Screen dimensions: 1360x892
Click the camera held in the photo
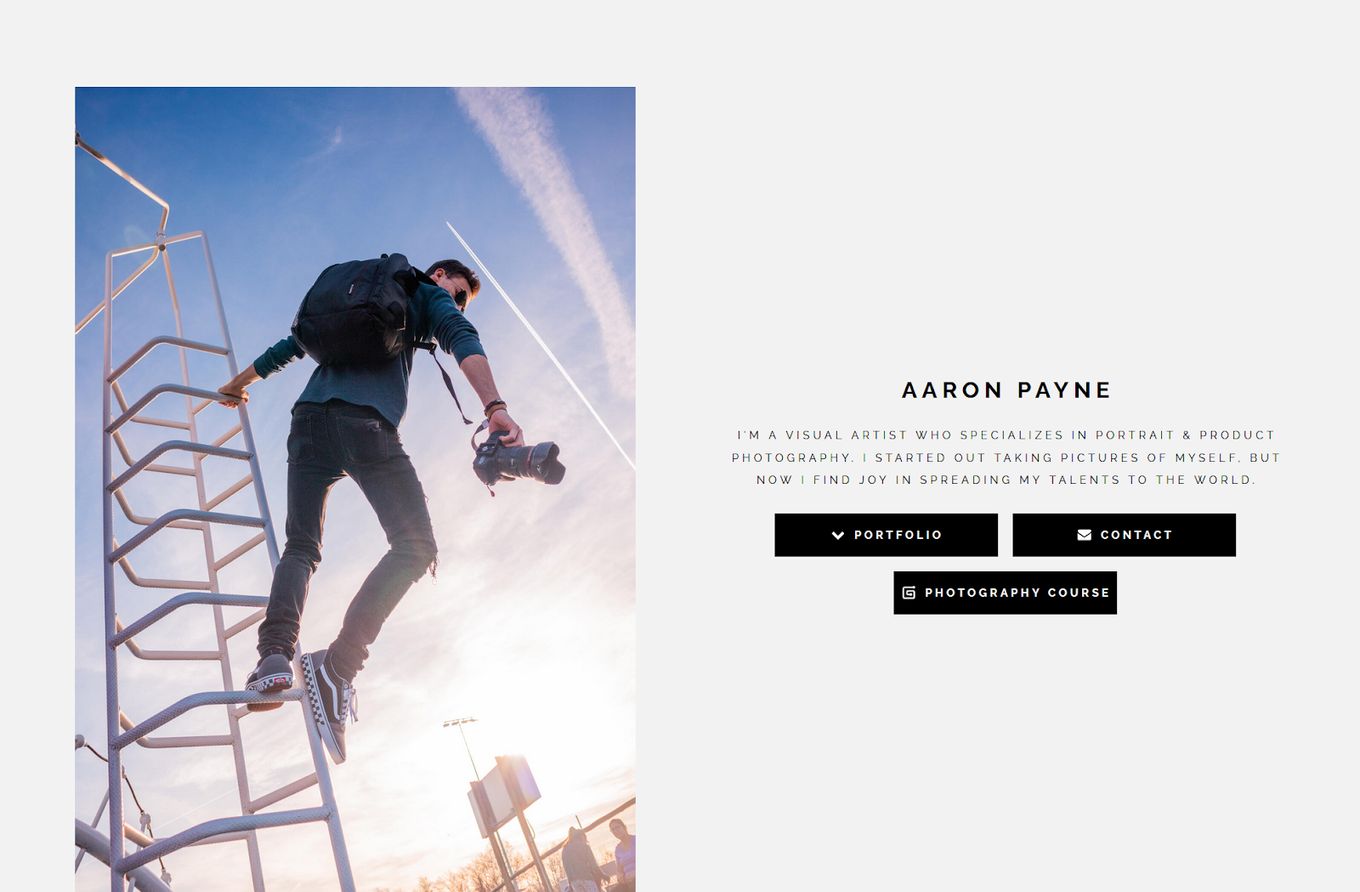tap(518, 462)
